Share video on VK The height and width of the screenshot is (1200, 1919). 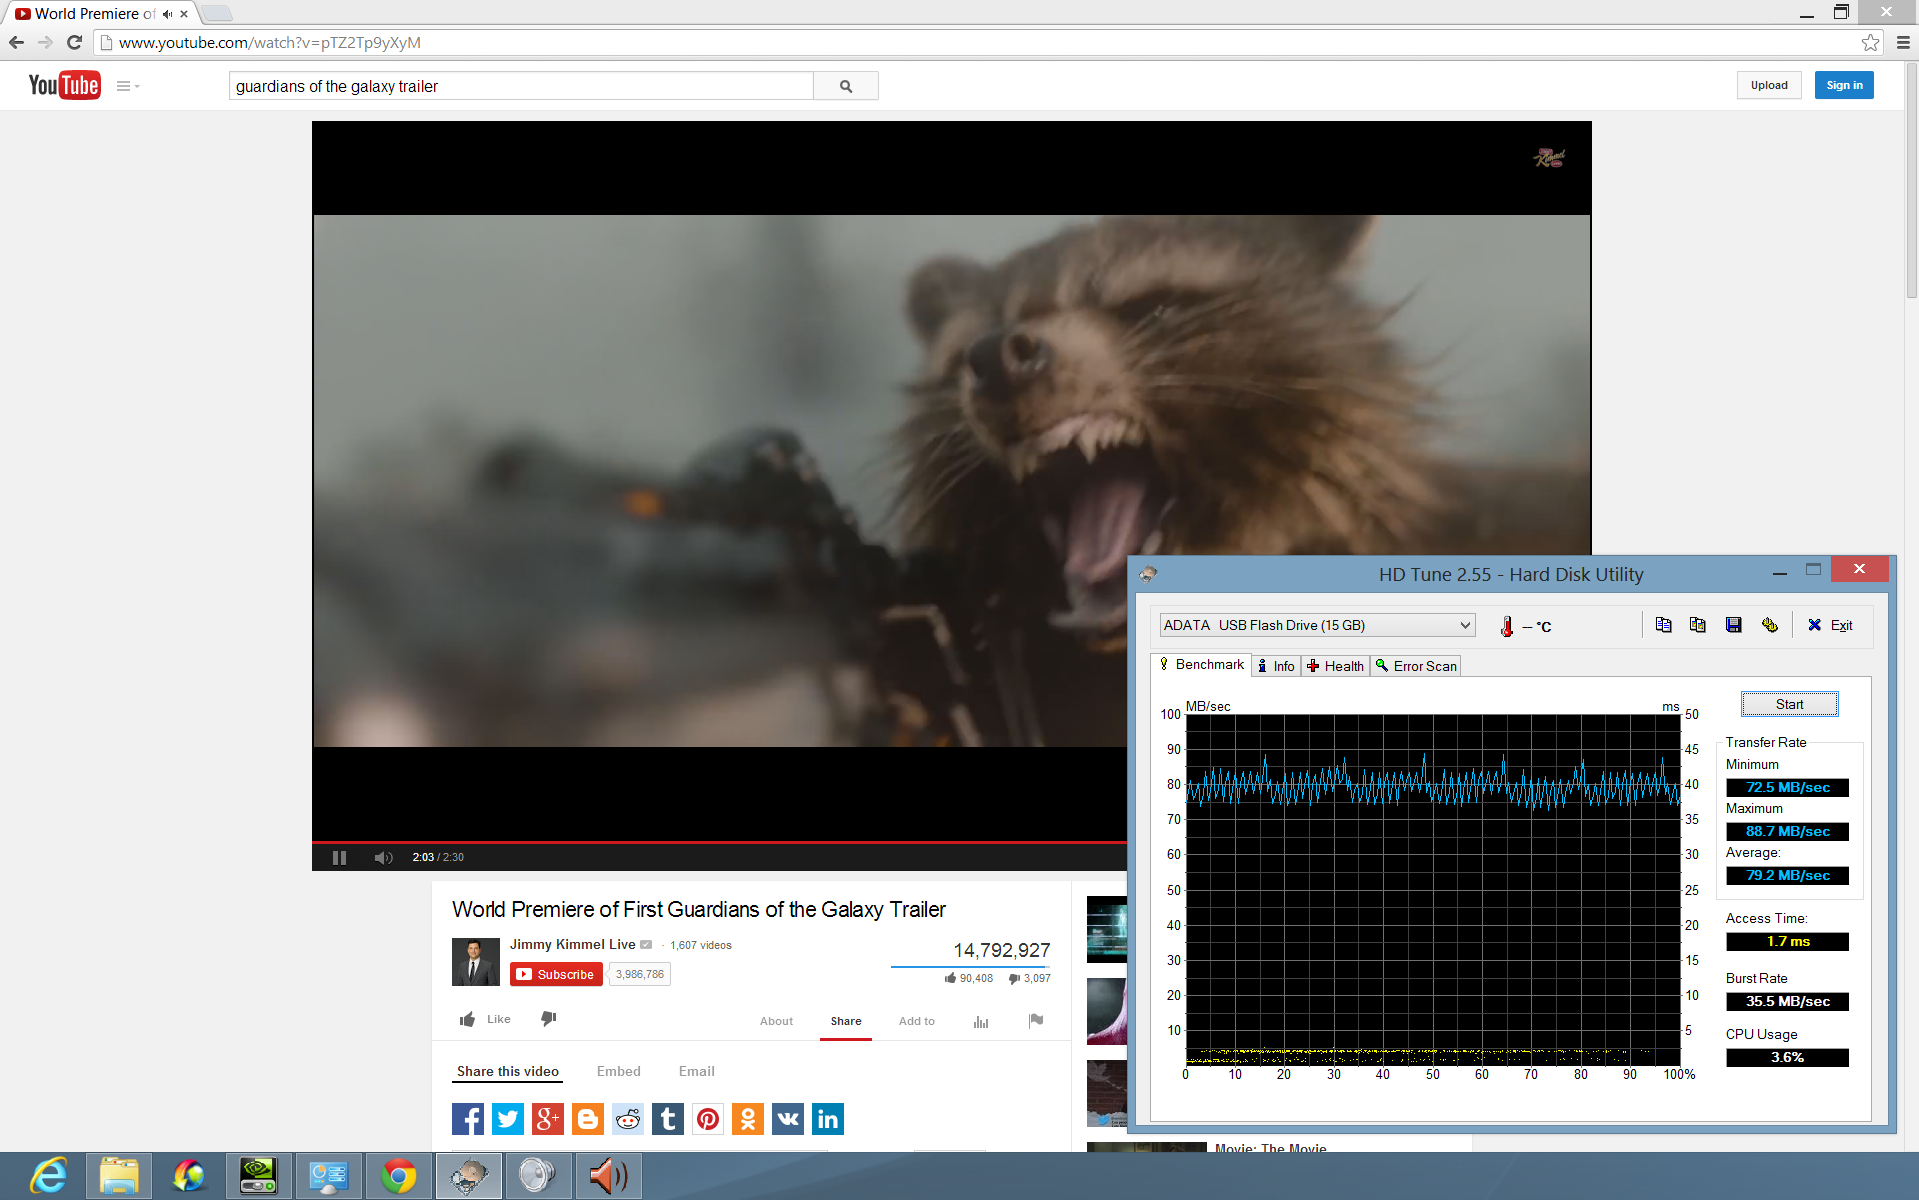788,1119
